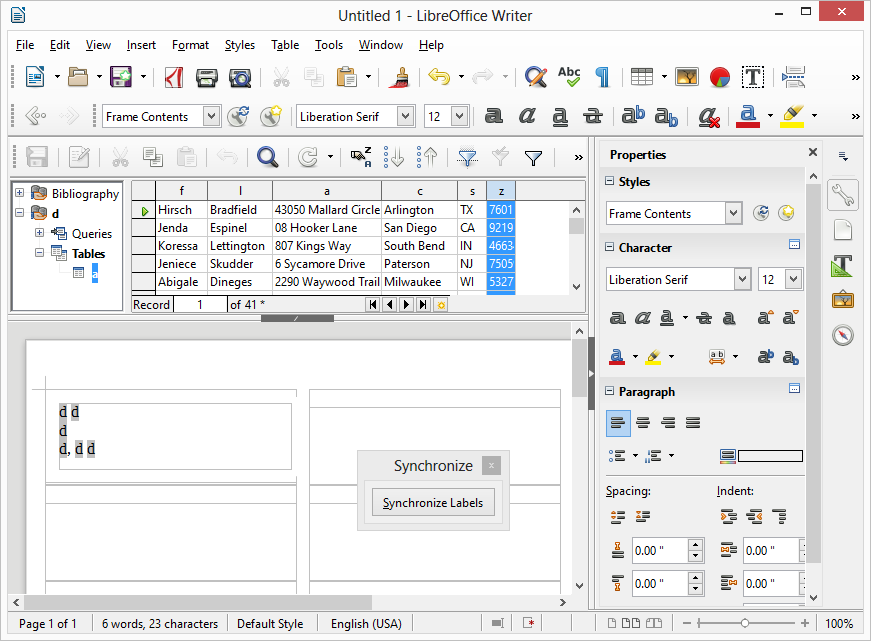Toggle Strikethrough in main toolbar
Image resolution: width=871 pixels, height=641 pixels.
(x=593, y=116)
